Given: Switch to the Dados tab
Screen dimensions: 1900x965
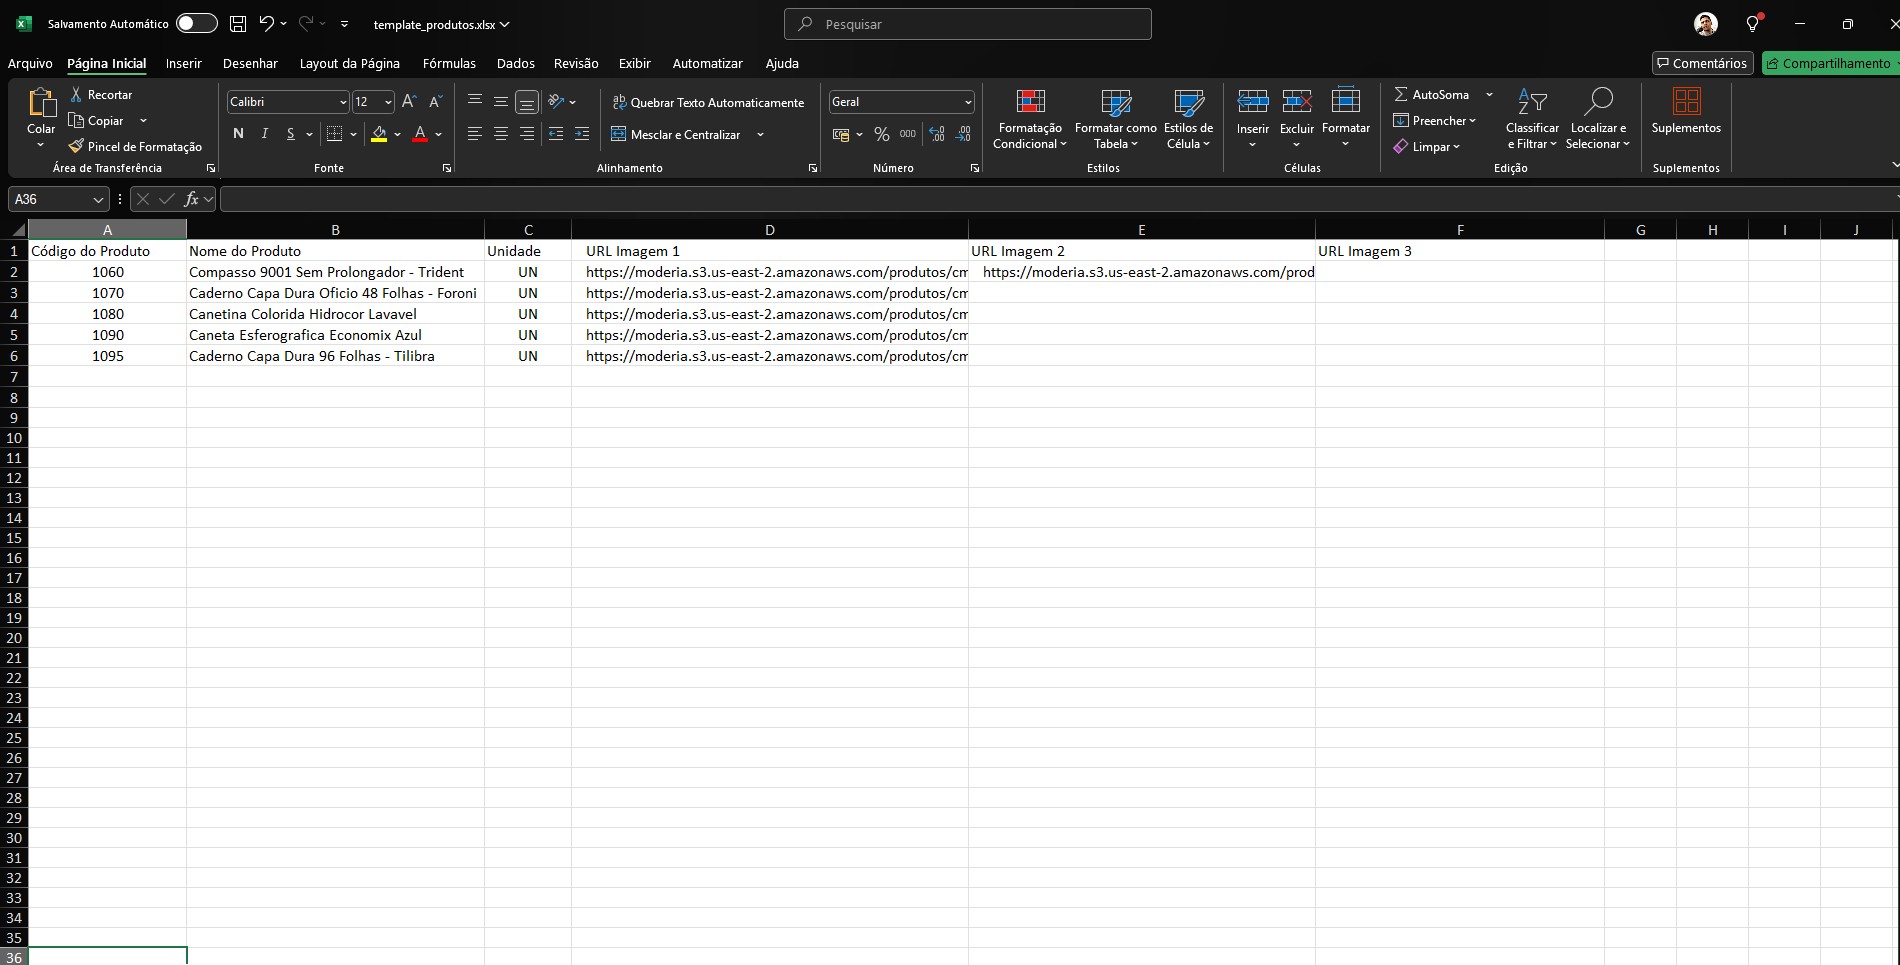Looking at the screenshot, I should 515,63.
